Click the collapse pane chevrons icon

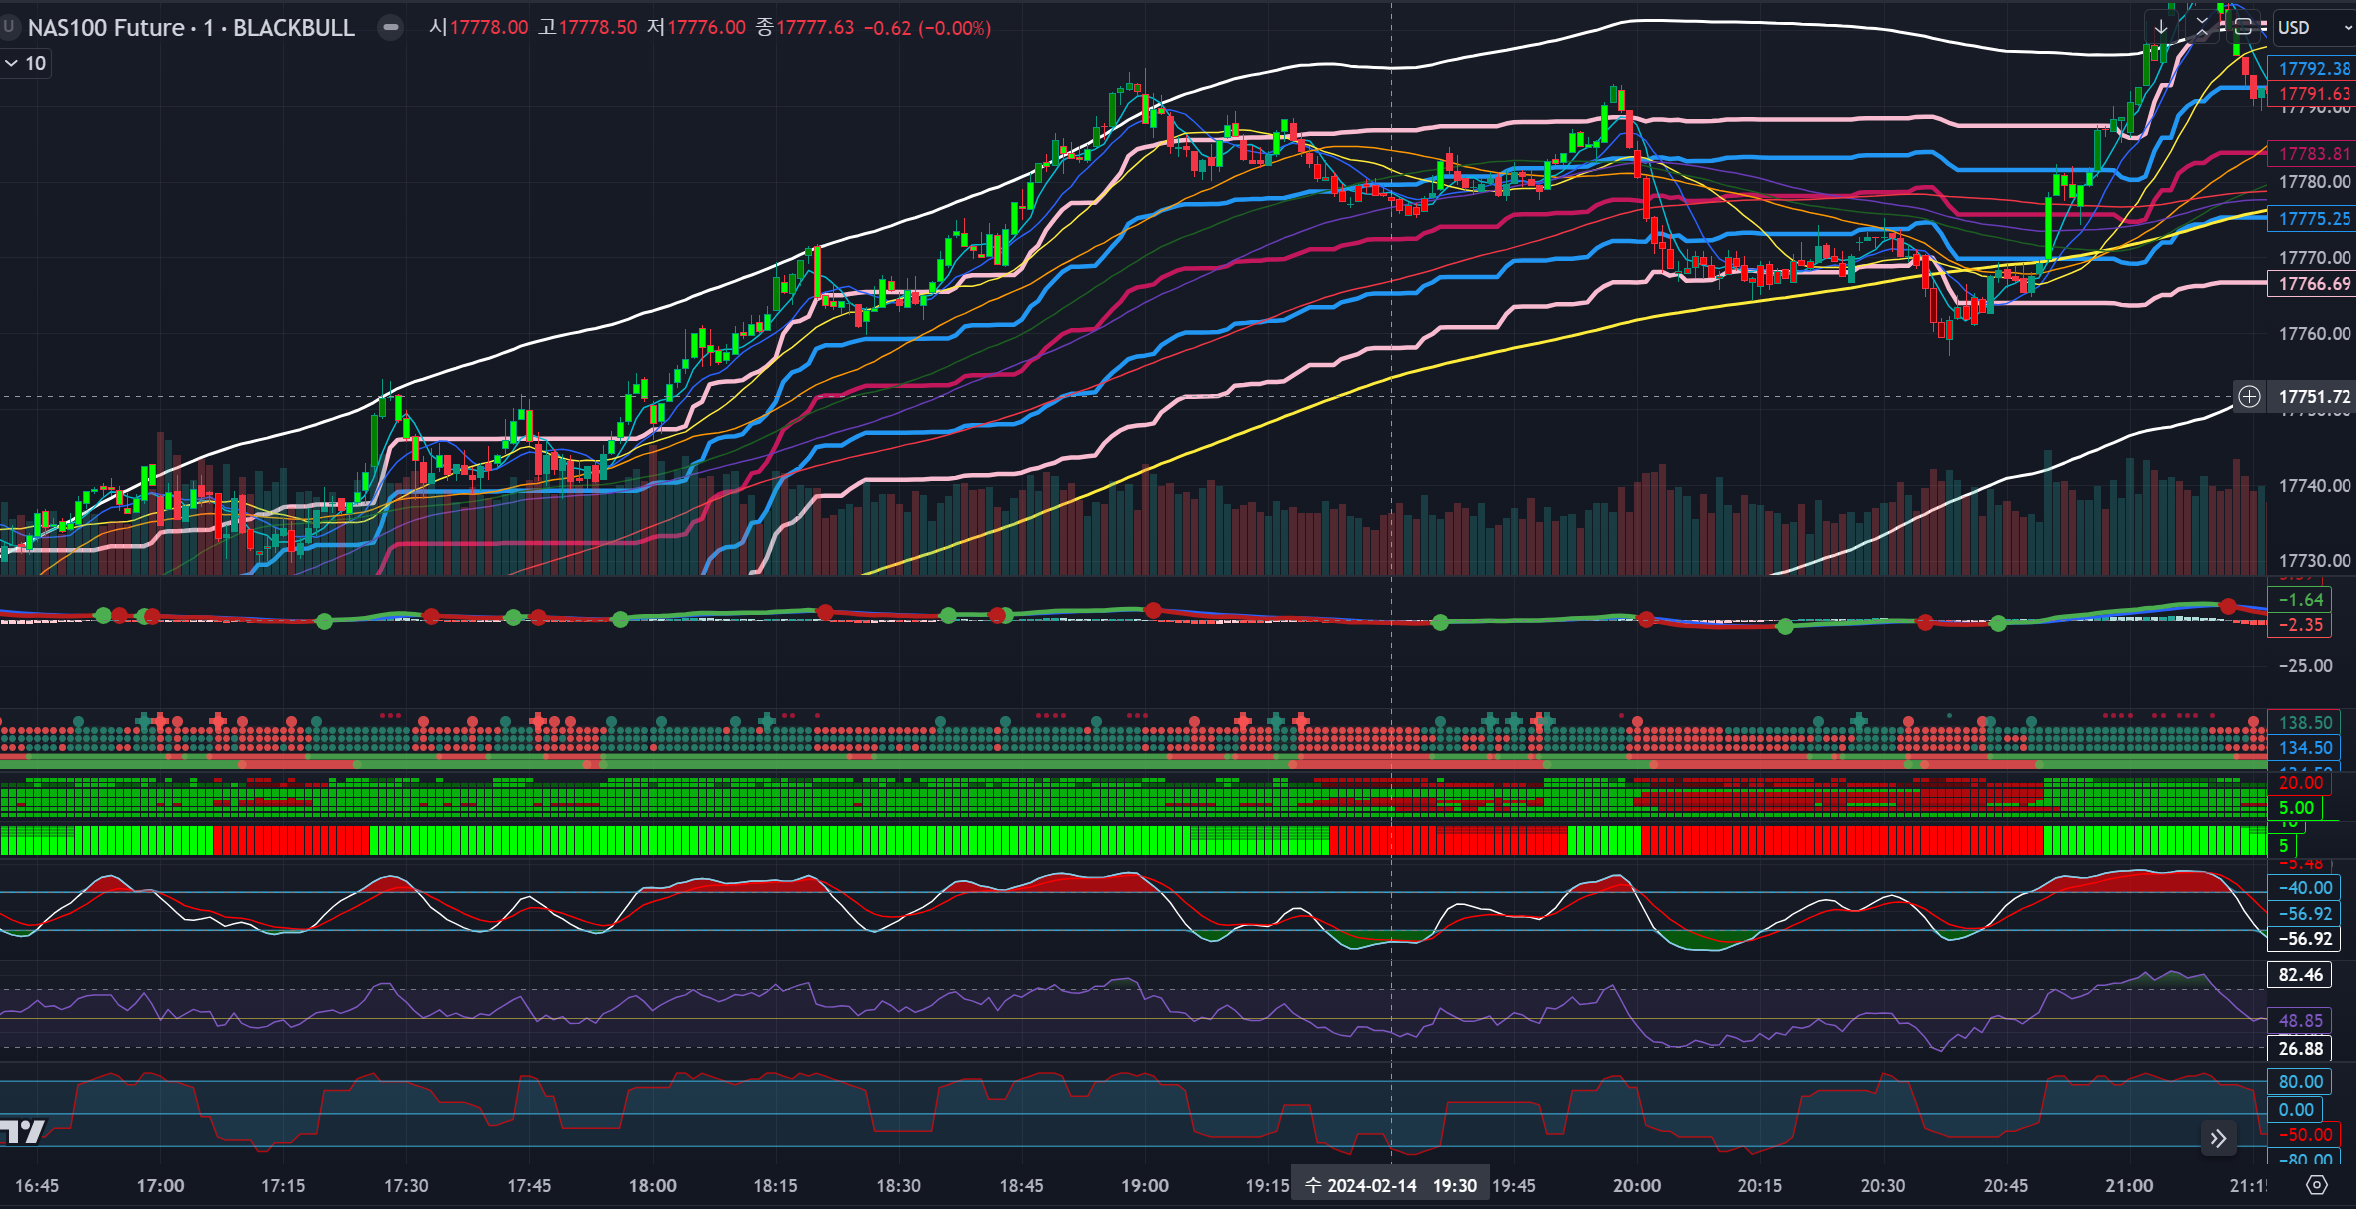pyautogui.click(x=2202, y=27)
